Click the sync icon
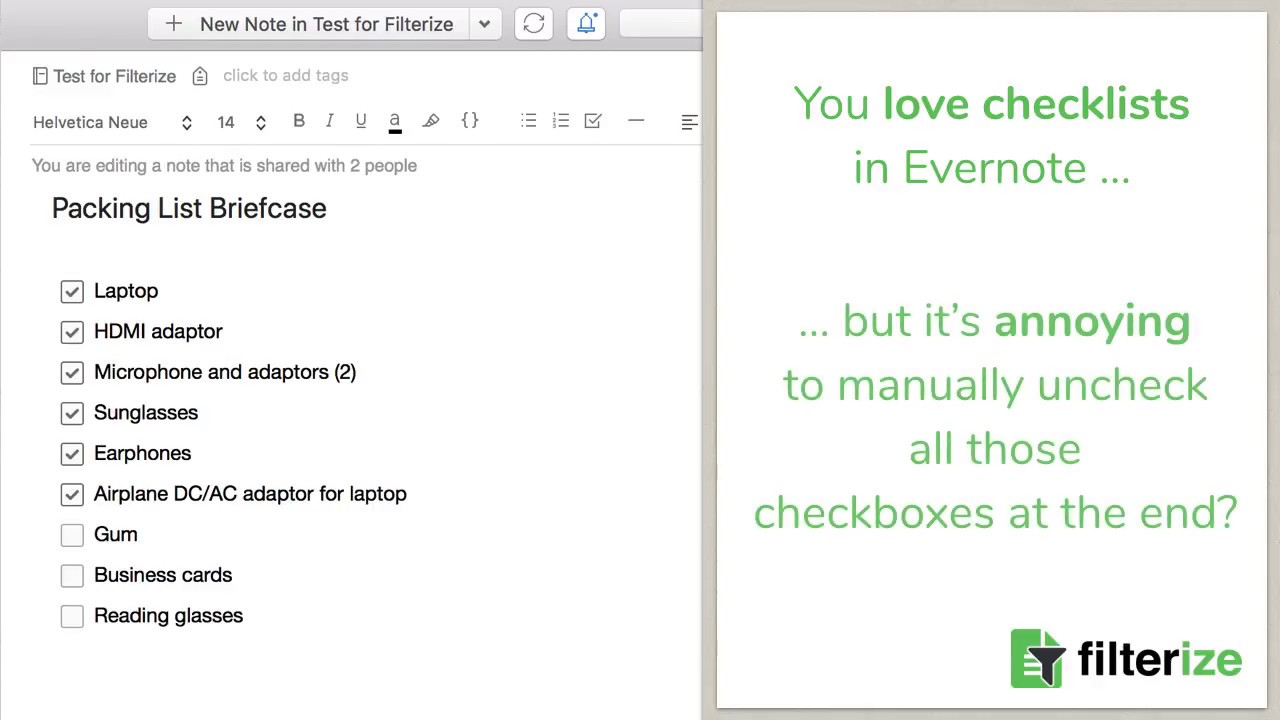1280x720 pixels. click(534, 24)
